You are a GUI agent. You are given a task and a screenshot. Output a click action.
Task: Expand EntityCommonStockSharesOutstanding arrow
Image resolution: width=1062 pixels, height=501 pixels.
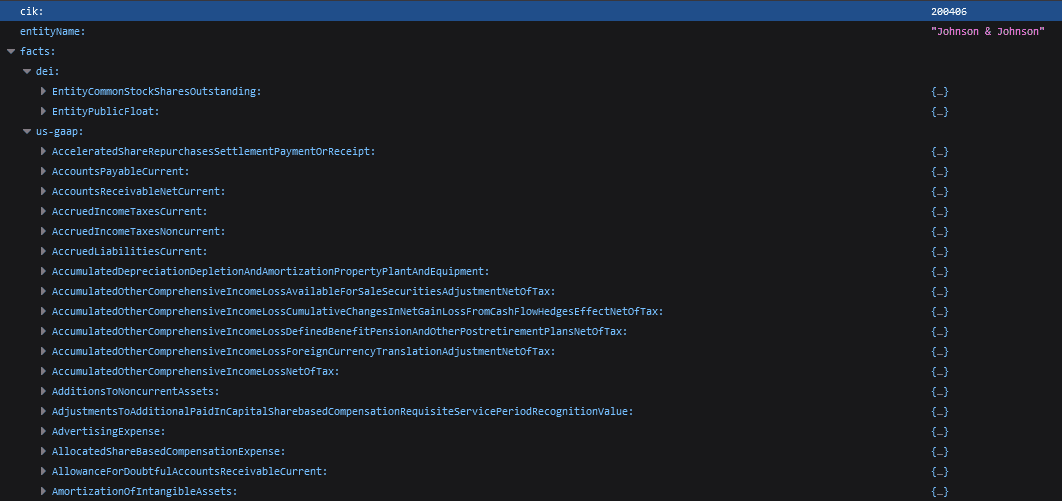tap(43, 91)
